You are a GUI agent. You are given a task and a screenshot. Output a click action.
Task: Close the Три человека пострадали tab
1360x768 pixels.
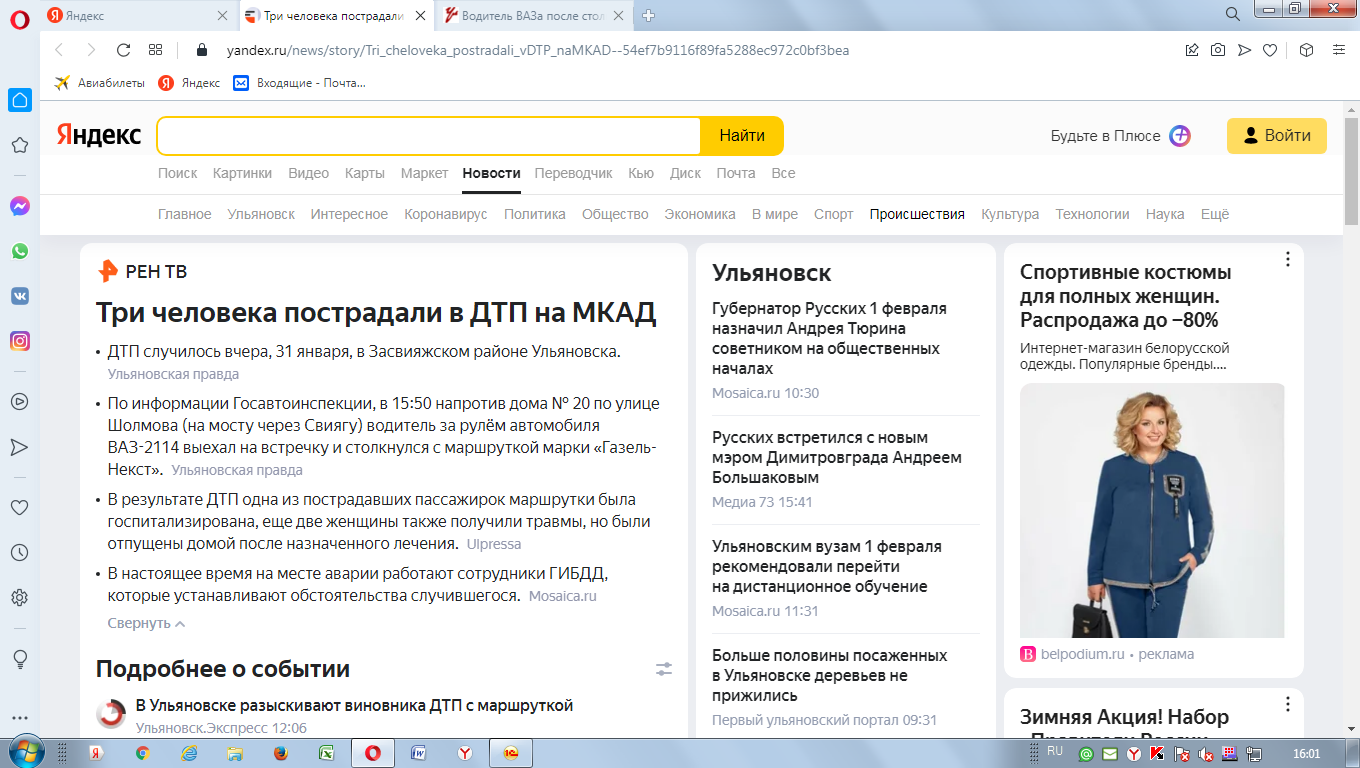click(x=421, y=15)
